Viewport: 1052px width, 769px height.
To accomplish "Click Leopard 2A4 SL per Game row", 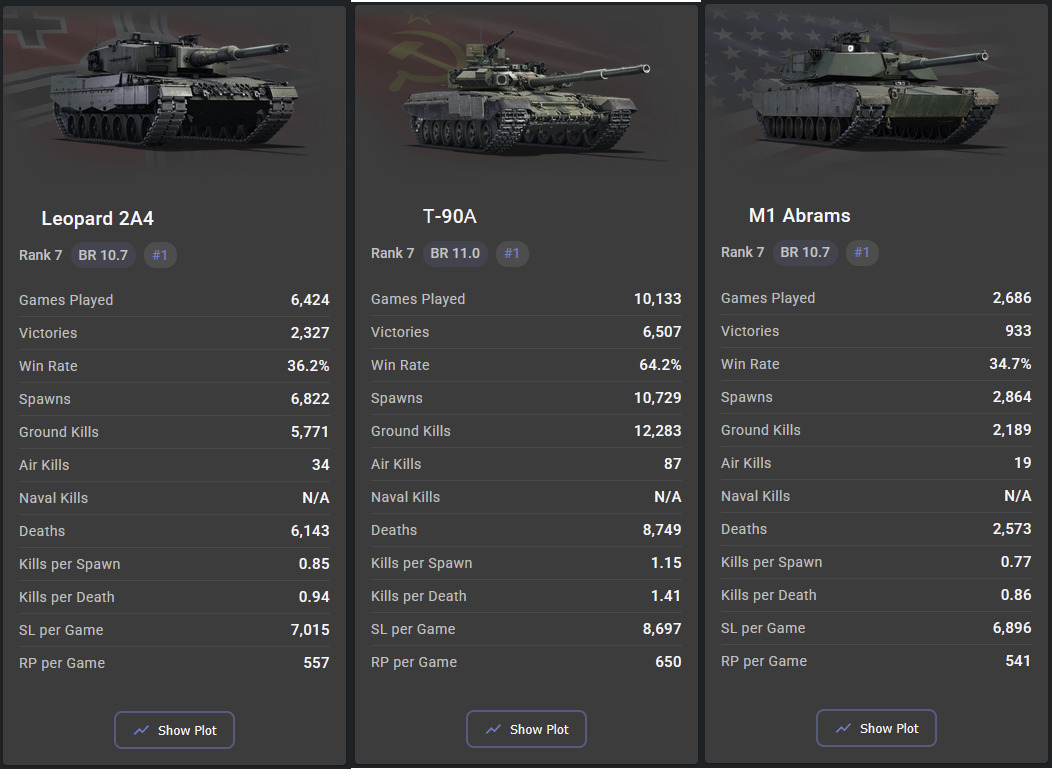I will coord(174,630).
